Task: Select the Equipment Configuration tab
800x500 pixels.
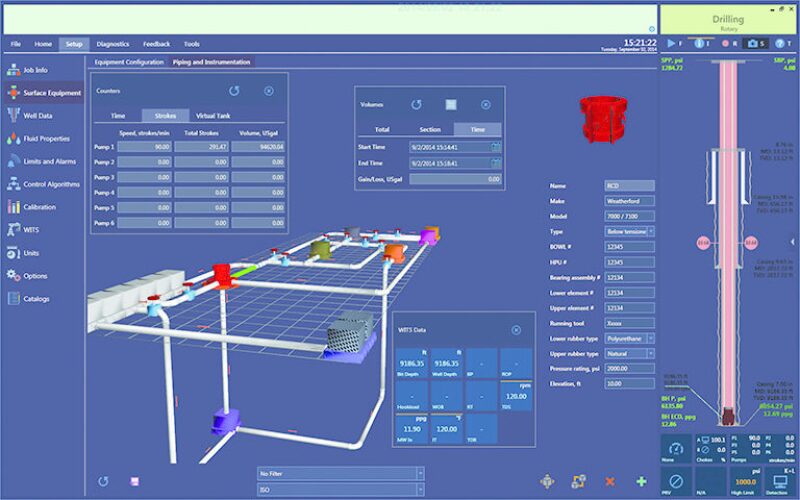Action: click(x=129, y=62)
